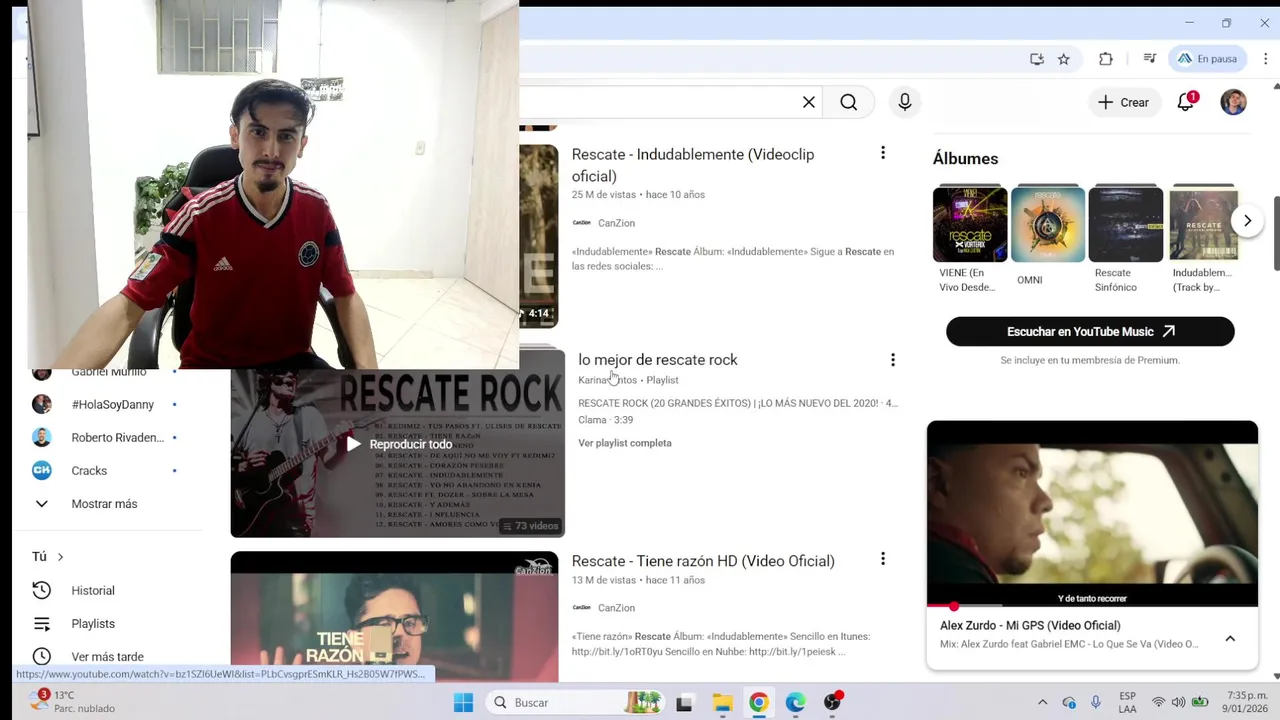Open Rescate - Indudablemente (Videoclip oficial) title

[693, 165]
